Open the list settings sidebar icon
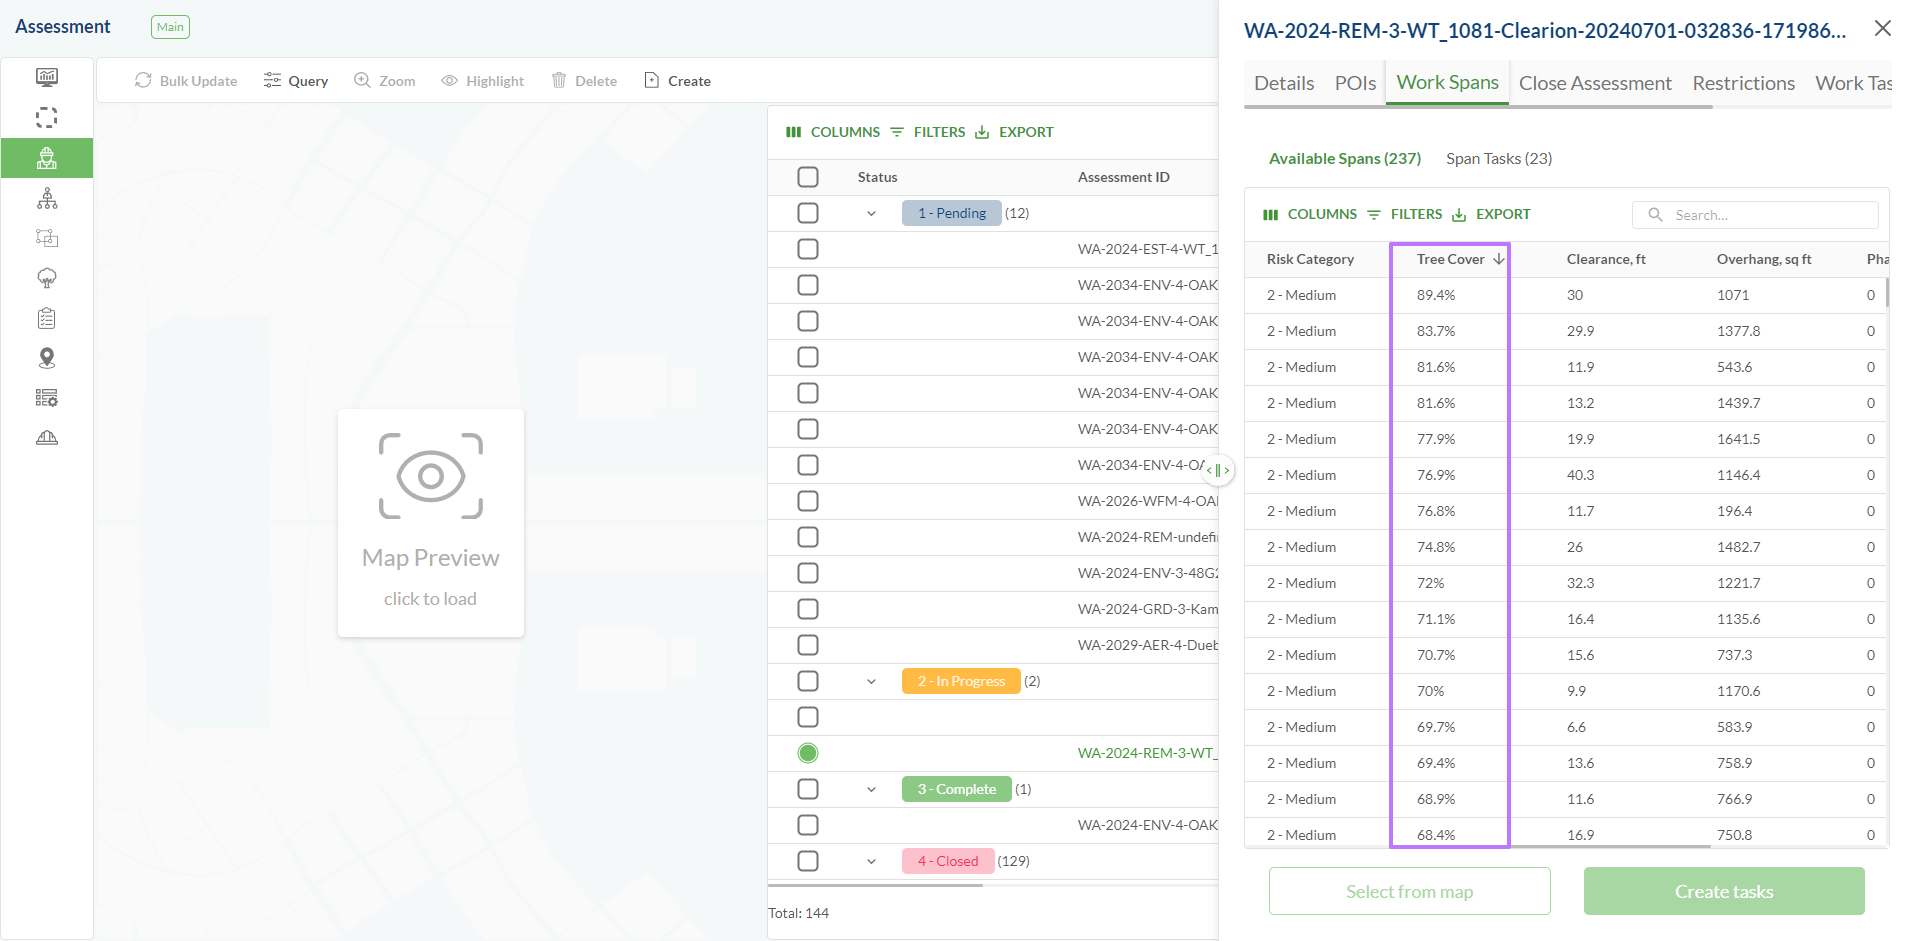 47,398
